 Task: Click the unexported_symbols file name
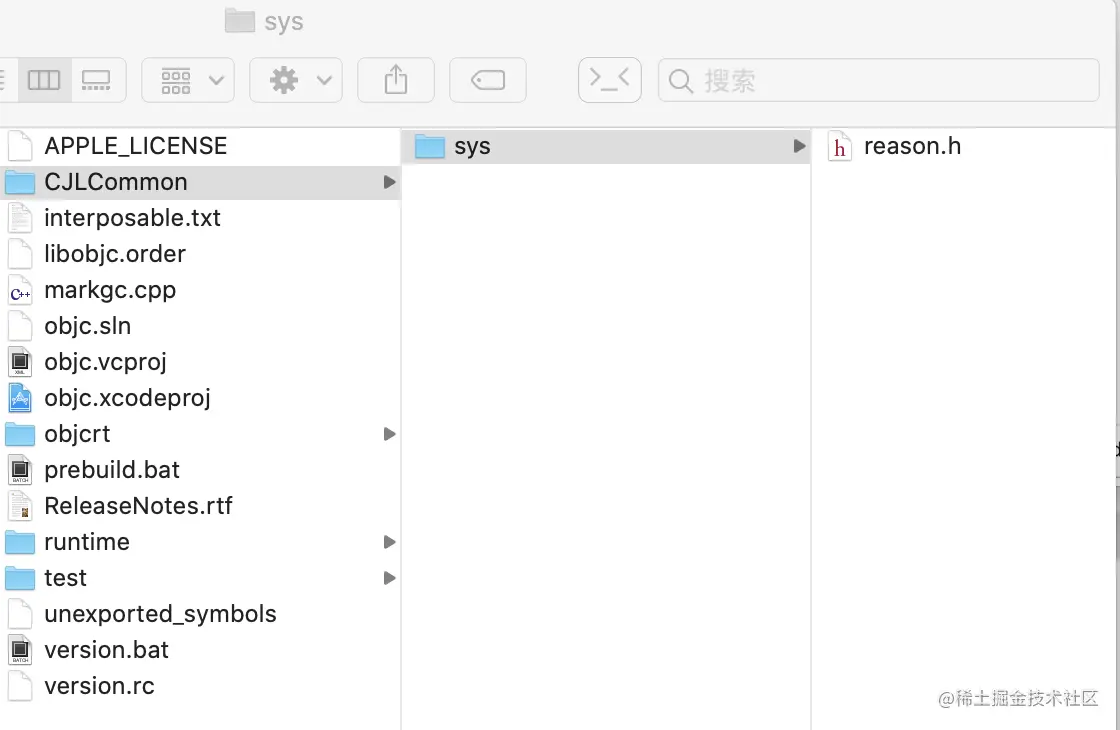160,614
